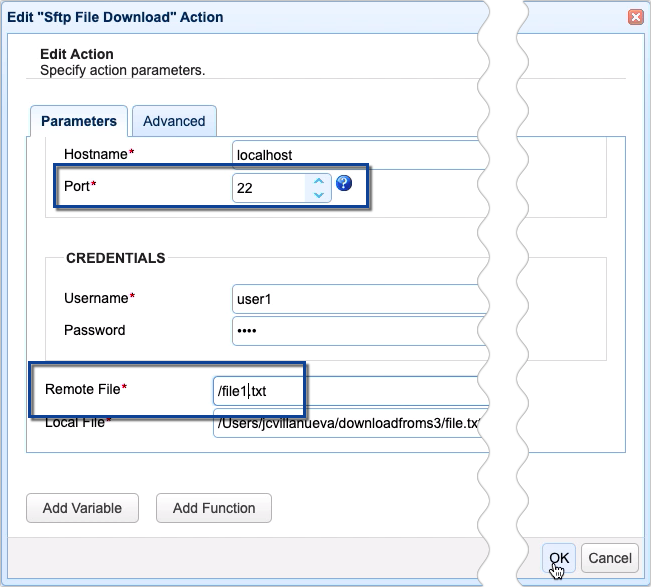
Task: Cancel editing the action
Action: [x=610, y=558]
